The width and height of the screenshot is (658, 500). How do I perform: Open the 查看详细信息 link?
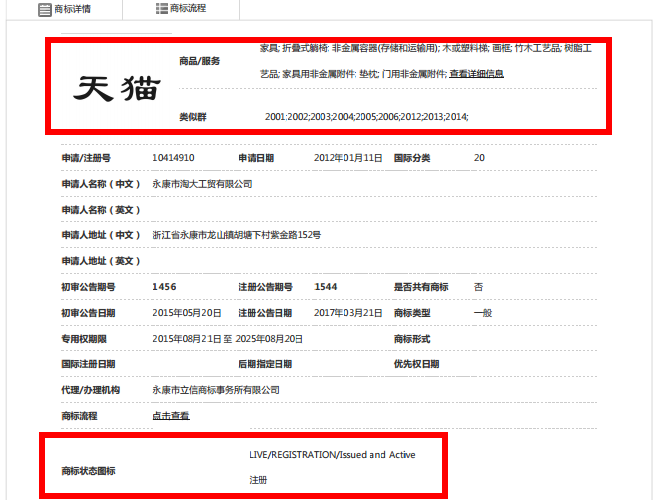476,74
